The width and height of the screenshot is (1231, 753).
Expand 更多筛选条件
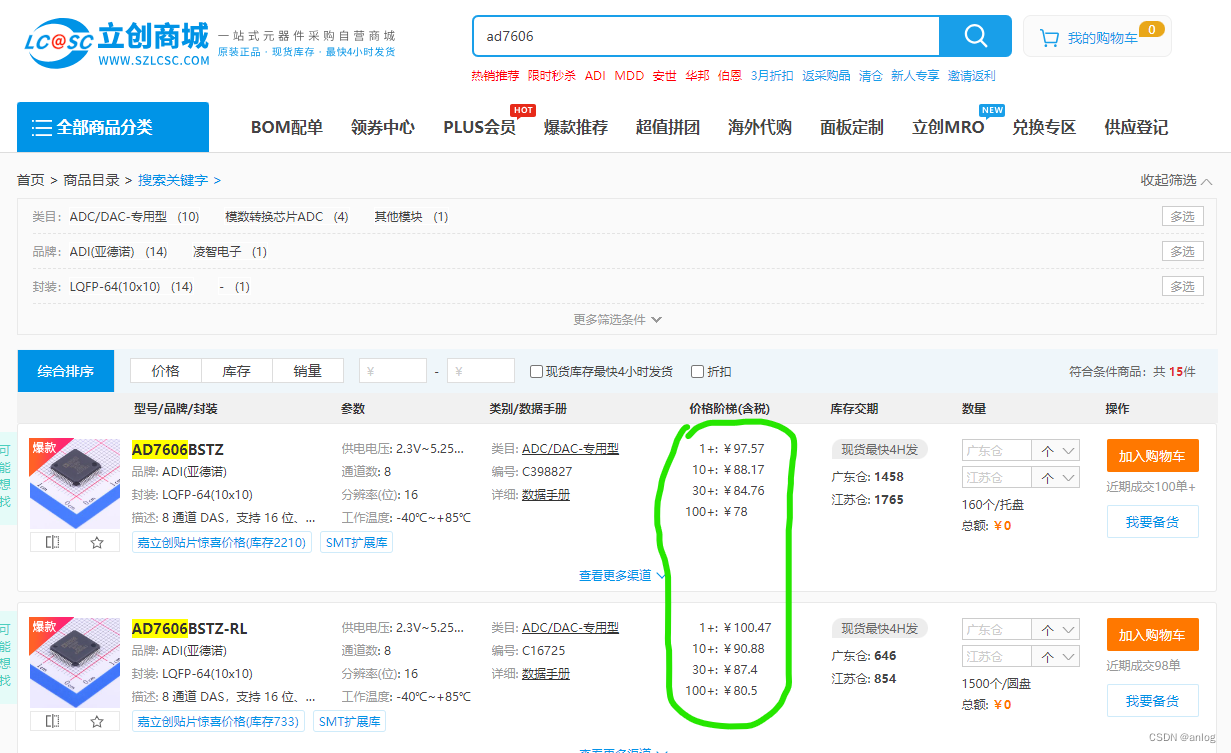tap(617, 320)
